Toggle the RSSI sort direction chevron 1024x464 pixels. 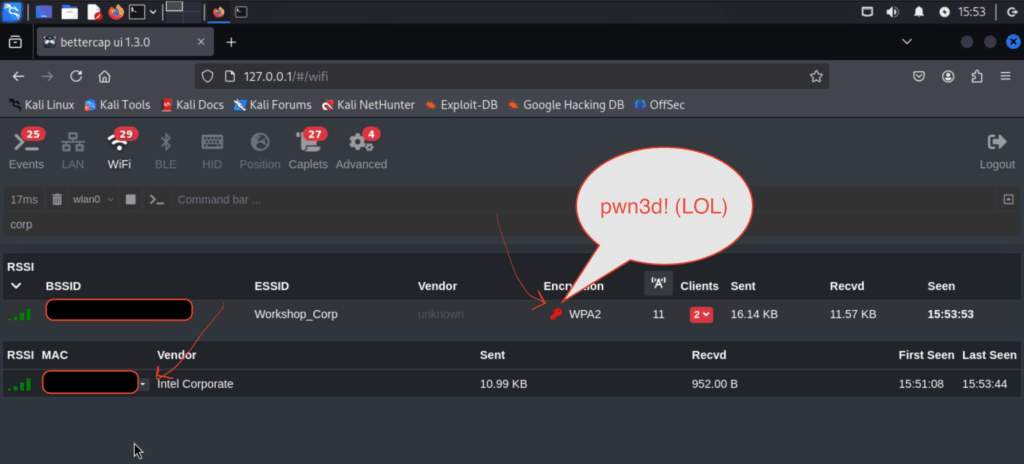click(x=16, y=286)
